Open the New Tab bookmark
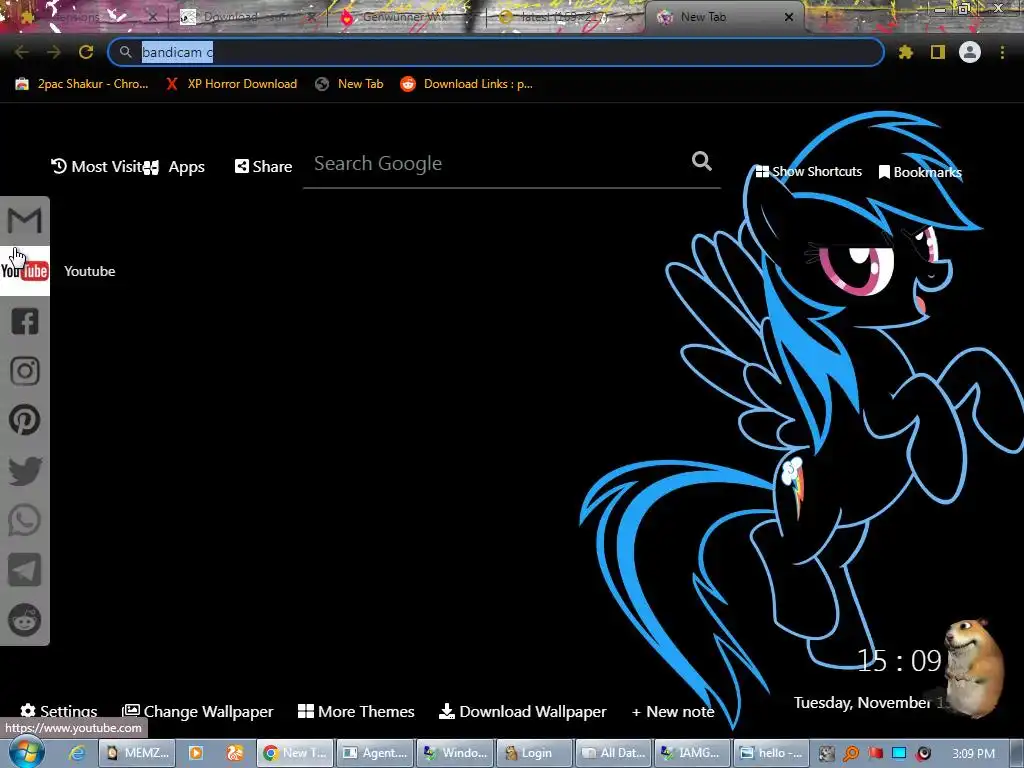 (x=349, y=84)
